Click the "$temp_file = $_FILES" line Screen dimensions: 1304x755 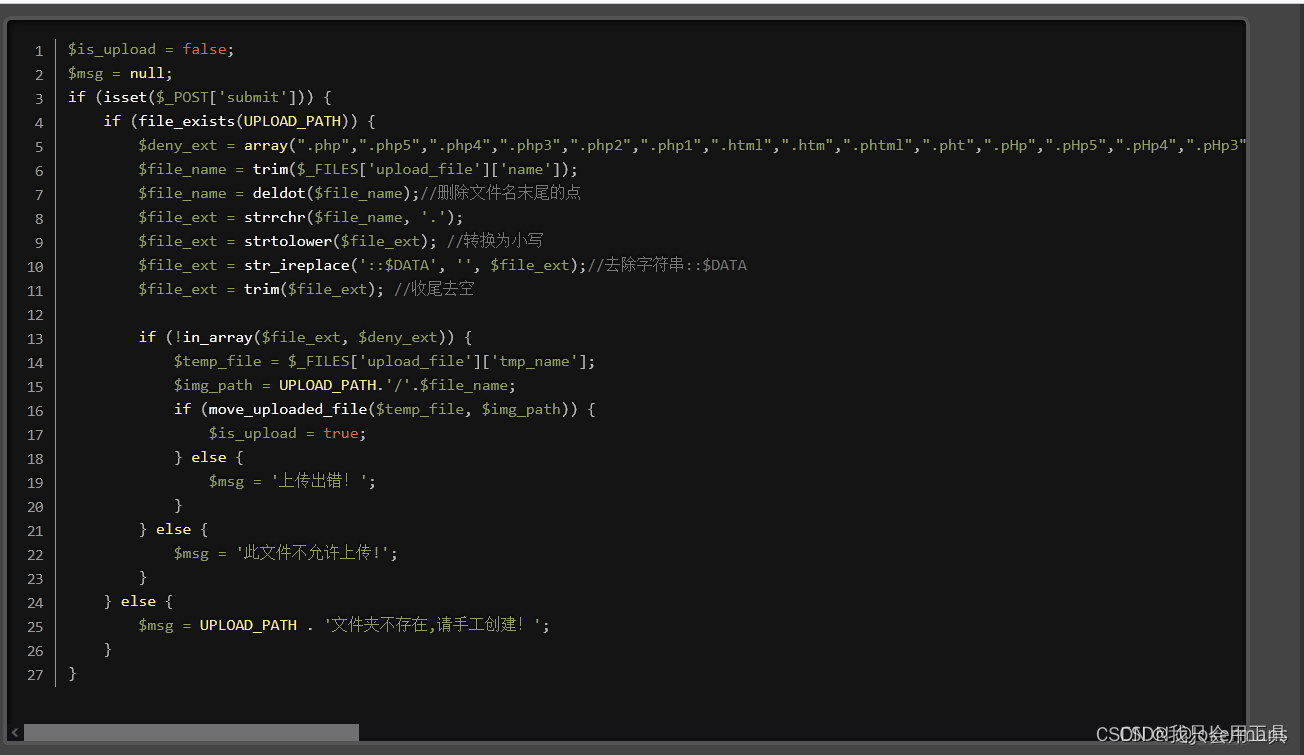[x=384, y=361]
